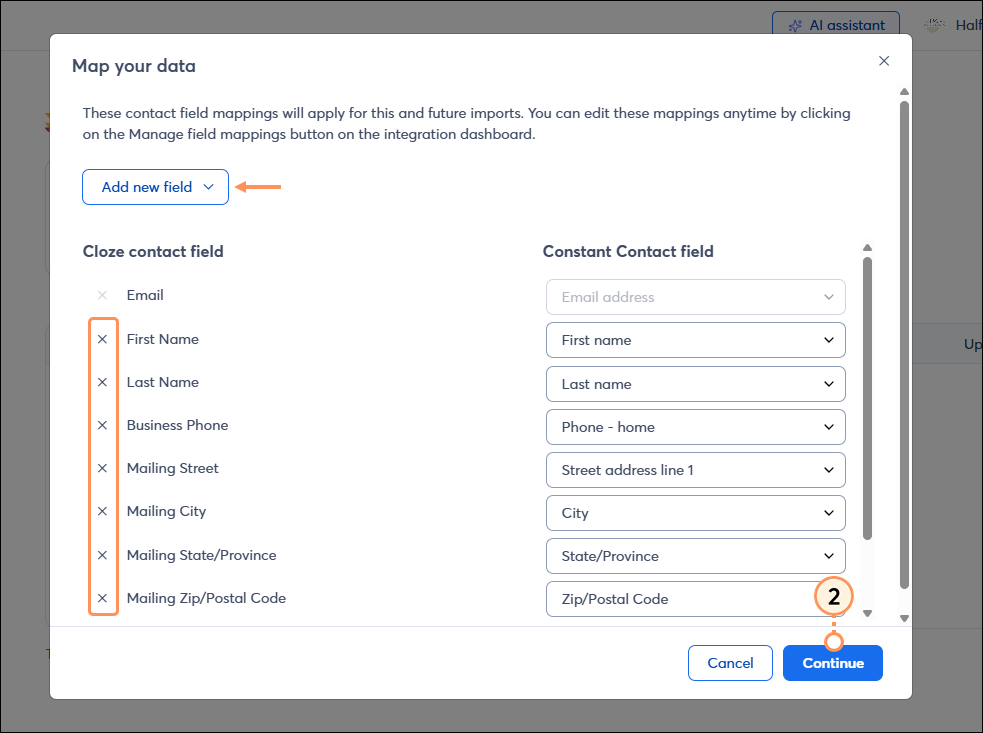Viewport: 983px width, 733px height.
Task: Remove the Last Name field mapping
Action: [x=103, y=382]
